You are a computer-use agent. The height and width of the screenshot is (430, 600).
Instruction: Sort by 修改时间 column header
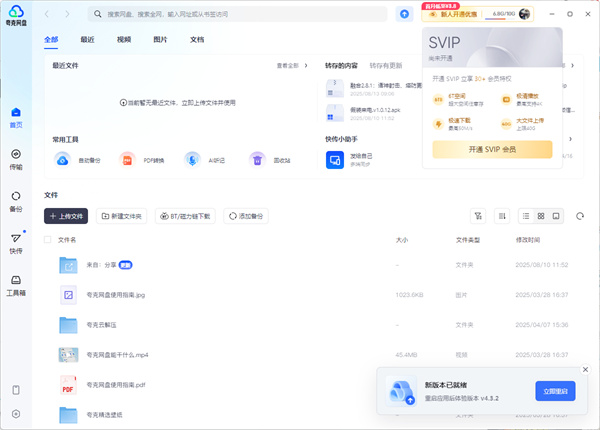pyautogui.click(x=528, y=240)
